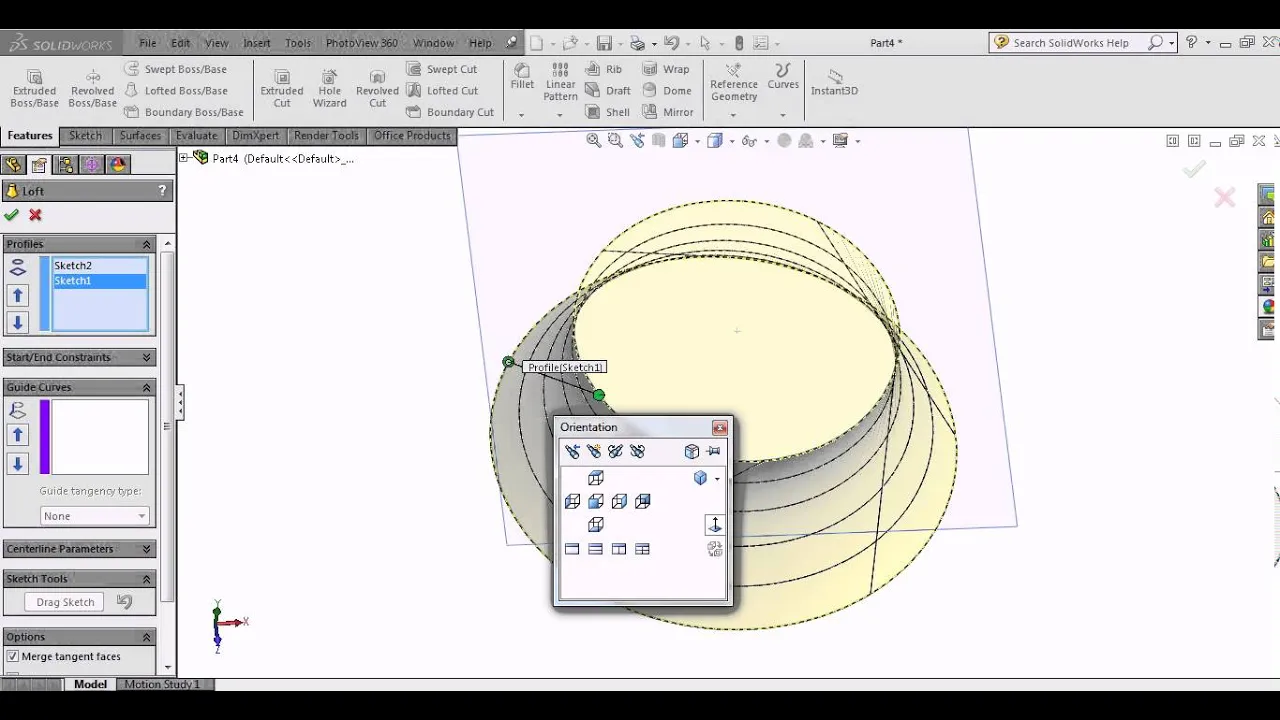This screenshot has width=1280, height=720.
Task: Toggle the Merge tangent faces checkbox
Action: [x=13, y=657]
